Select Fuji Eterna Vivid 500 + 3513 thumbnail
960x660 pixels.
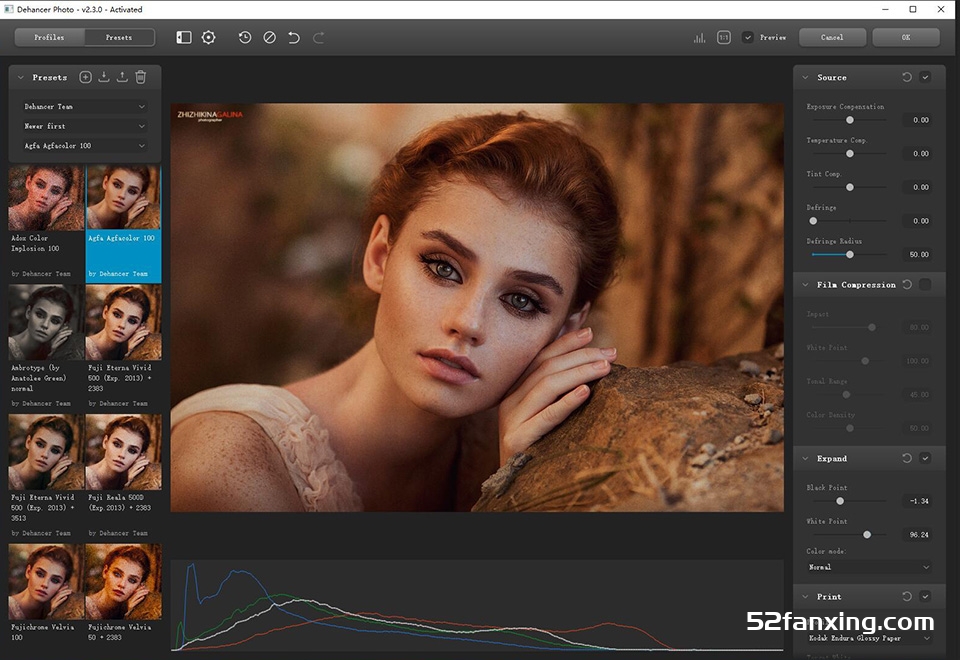pos(46,452)
